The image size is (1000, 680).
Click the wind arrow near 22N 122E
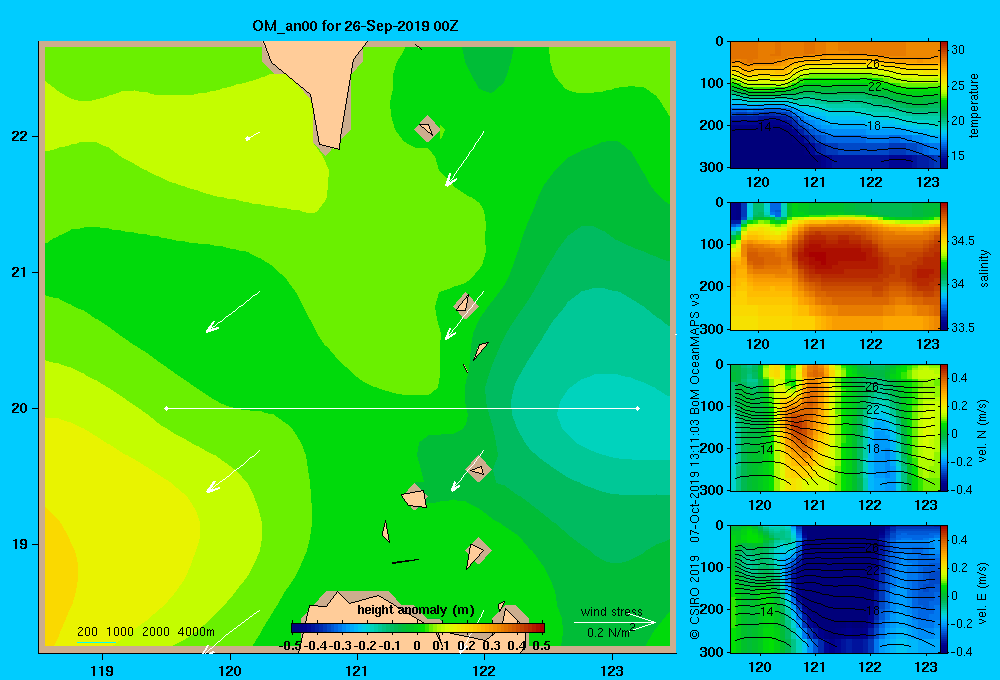point(464,159)
